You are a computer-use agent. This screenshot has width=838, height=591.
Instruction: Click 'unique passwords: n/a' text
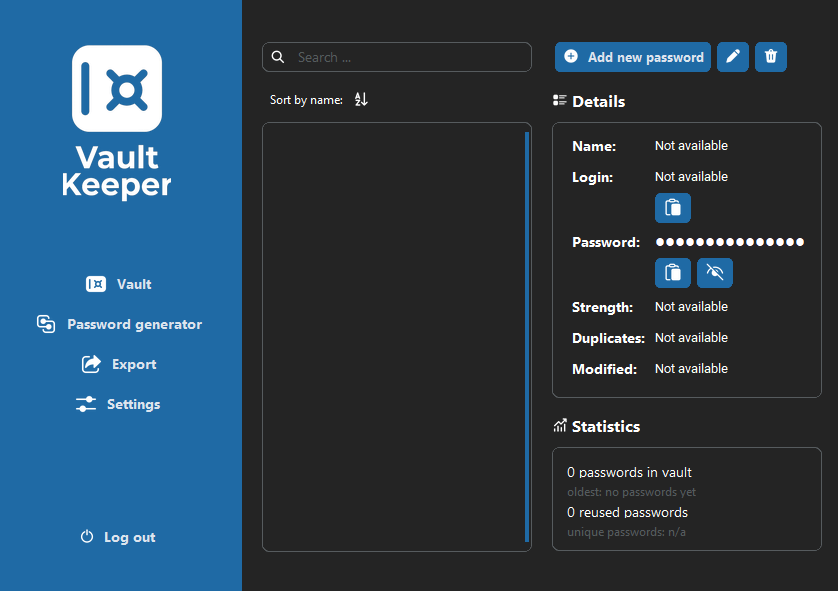[626, 532]
